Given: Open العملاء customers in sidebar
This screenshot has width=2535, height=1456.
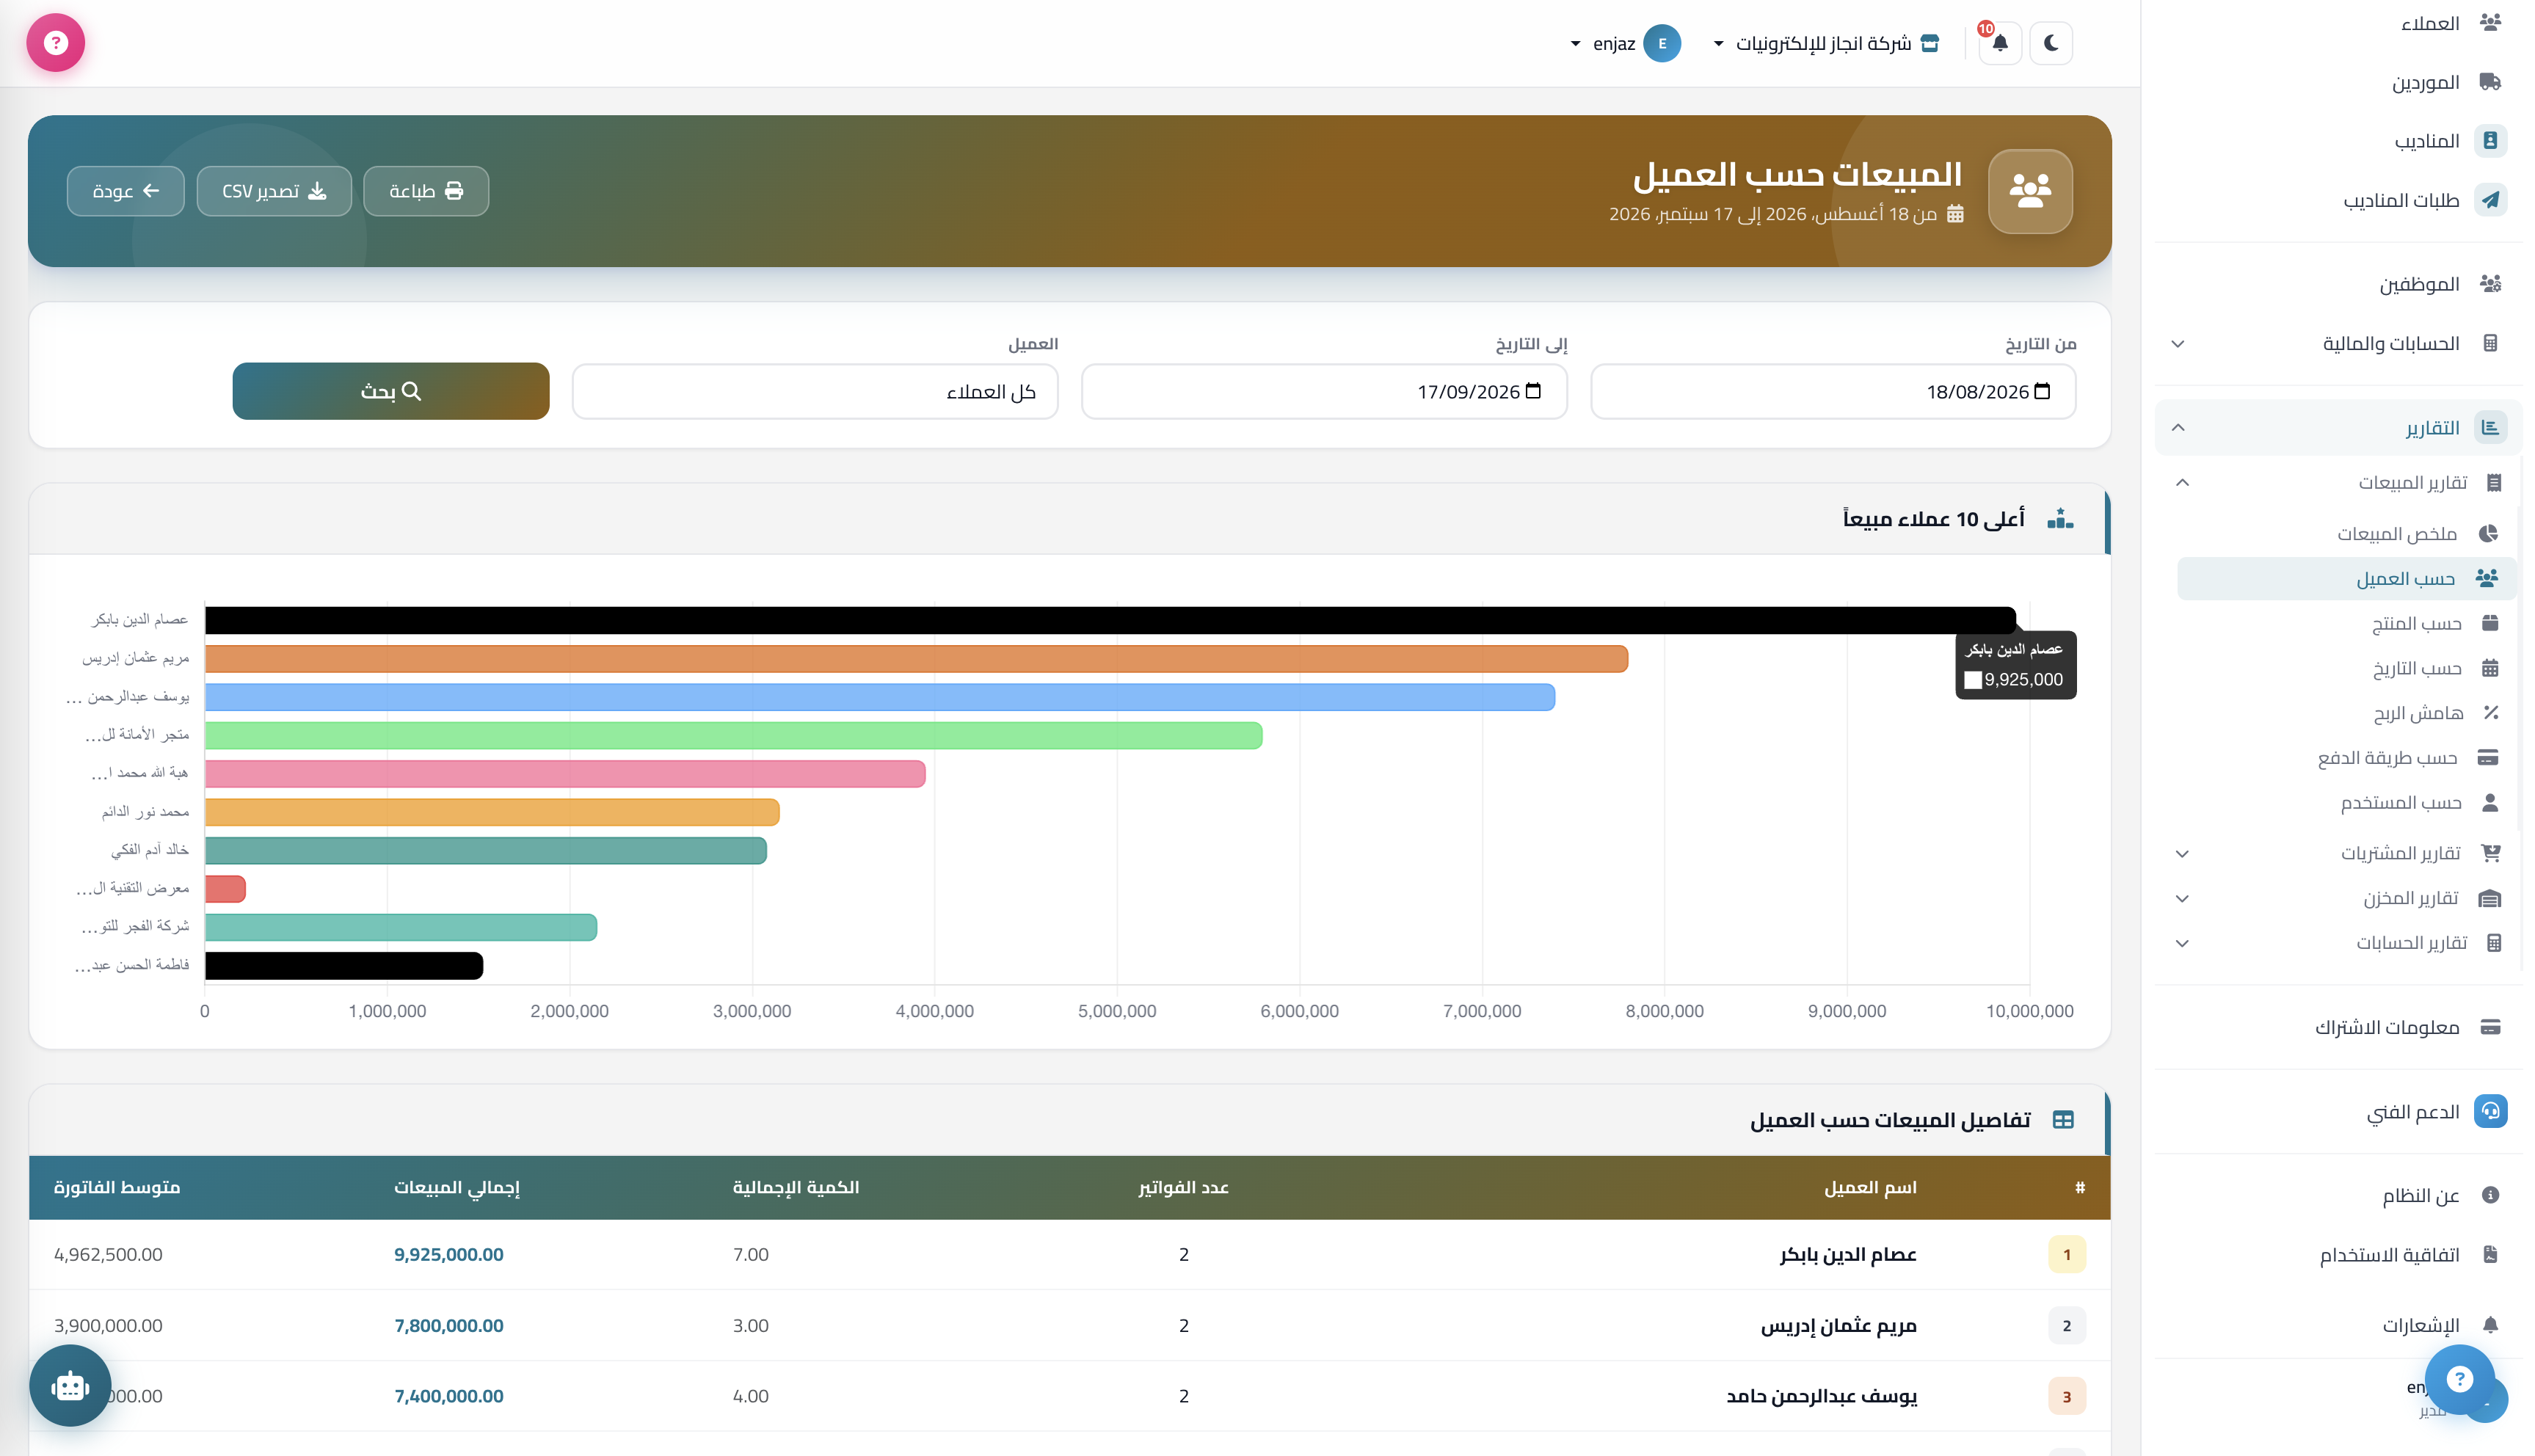Looking at the screenshot, I should 2337,23.
